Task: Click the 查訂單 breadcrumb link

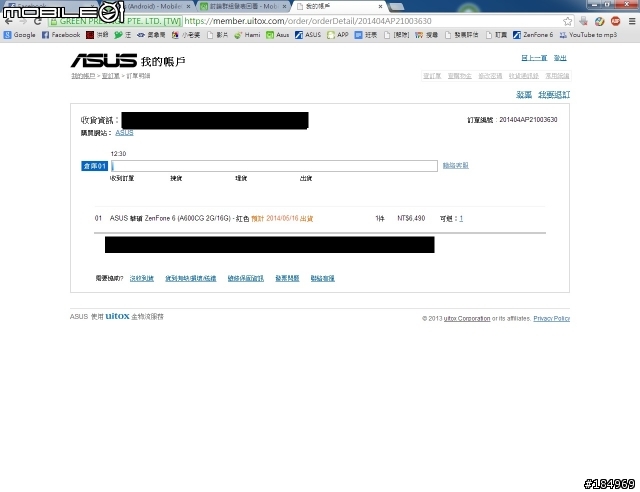Action: click(111, 76)
